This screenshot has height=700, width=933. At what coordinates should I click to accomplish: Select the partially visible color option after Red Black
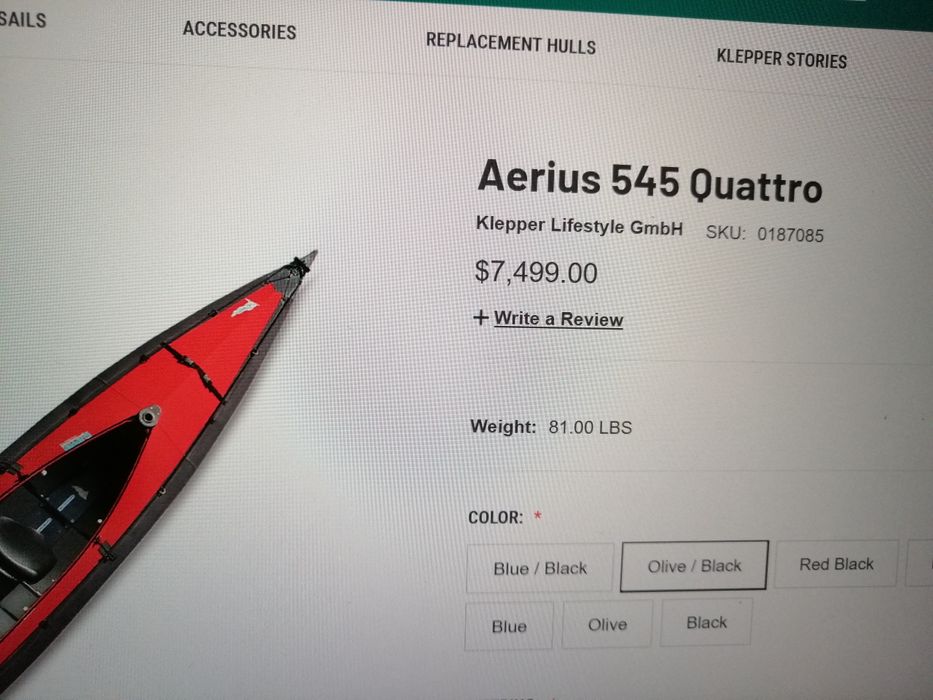point(919,562)
